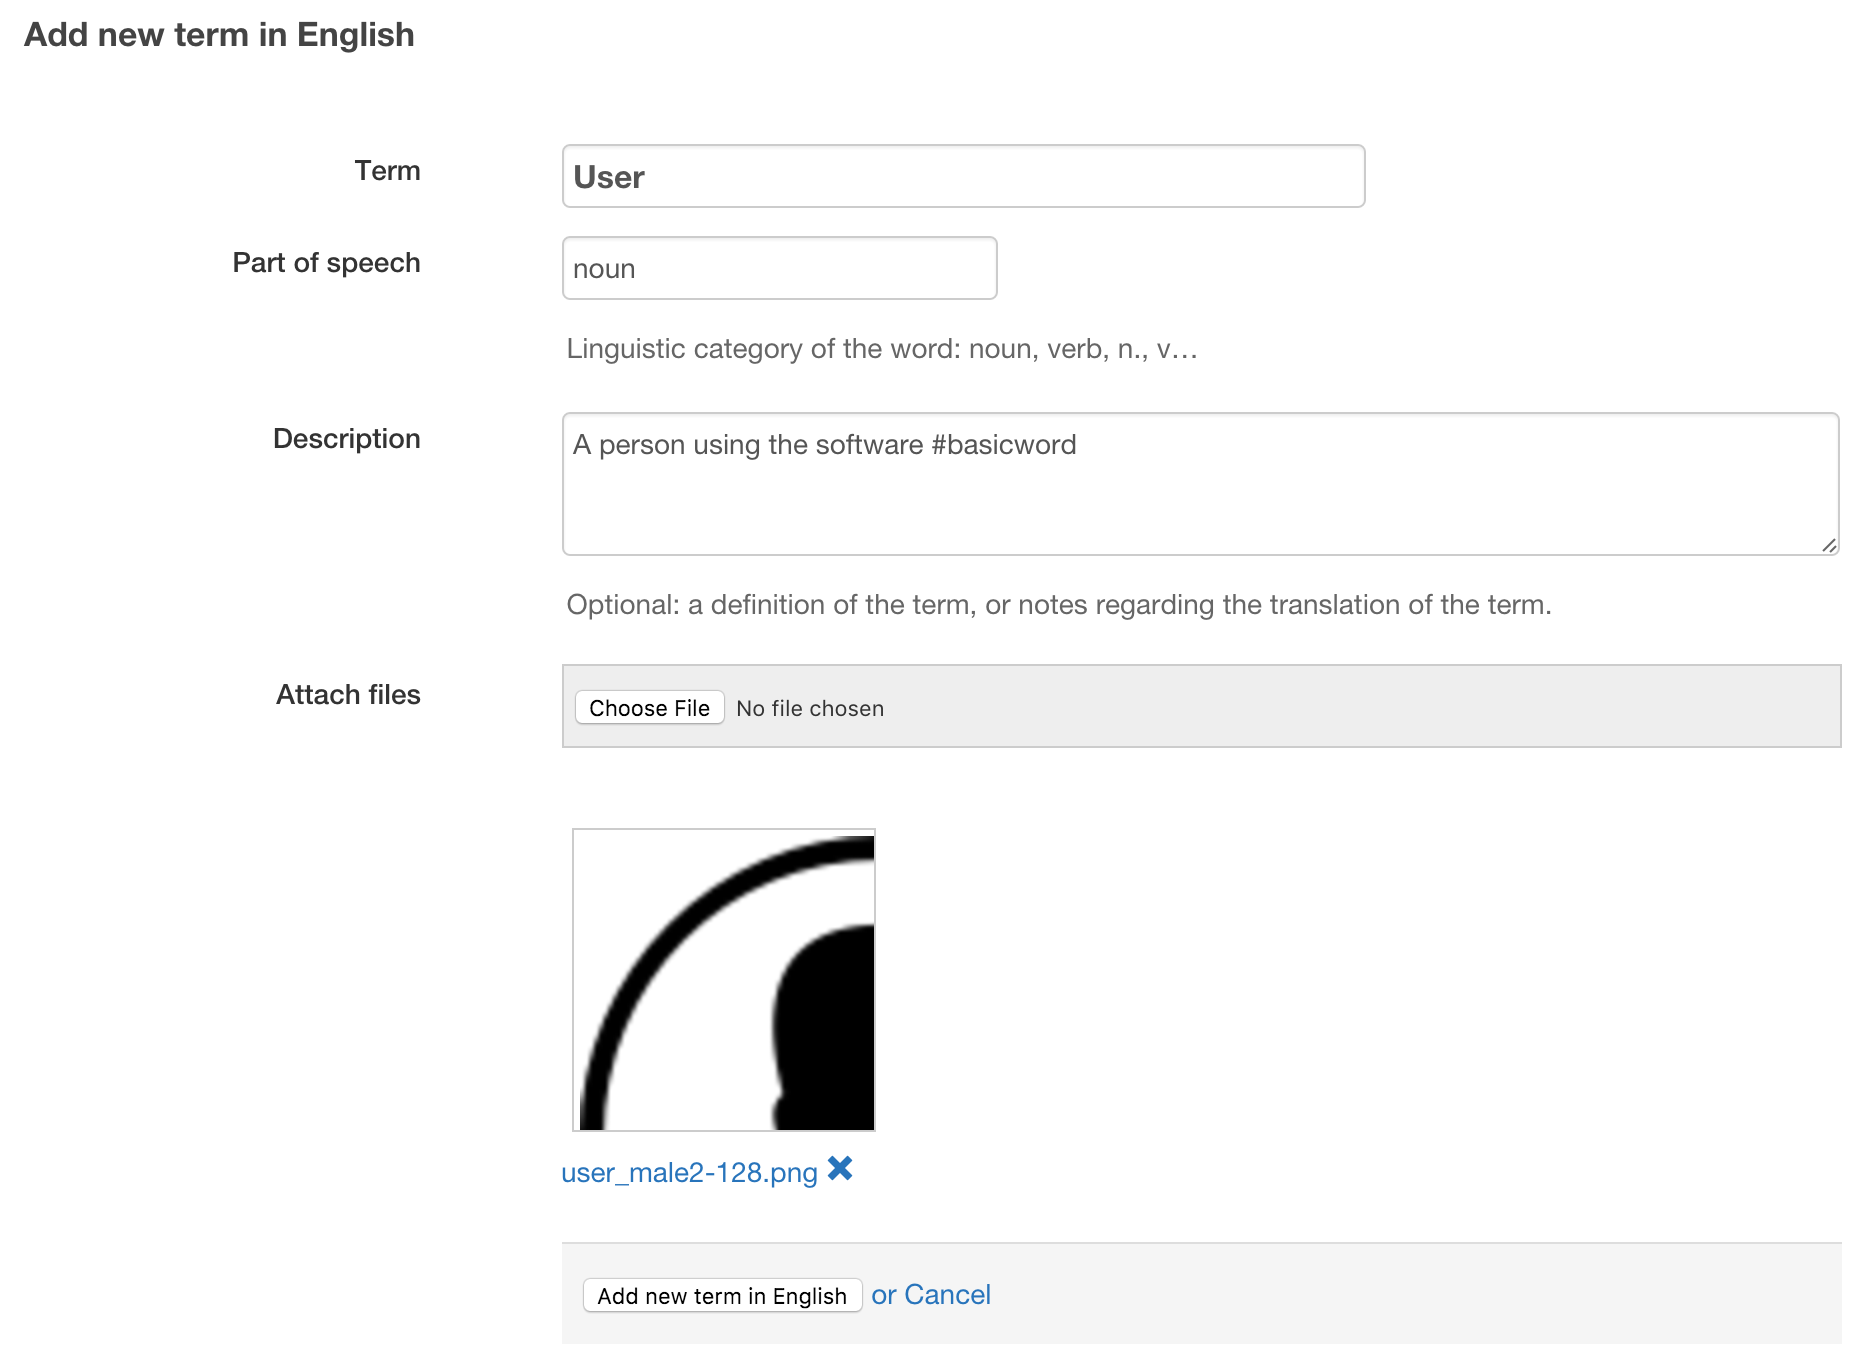Focus the Part of speech field

[x=779, y=269]
